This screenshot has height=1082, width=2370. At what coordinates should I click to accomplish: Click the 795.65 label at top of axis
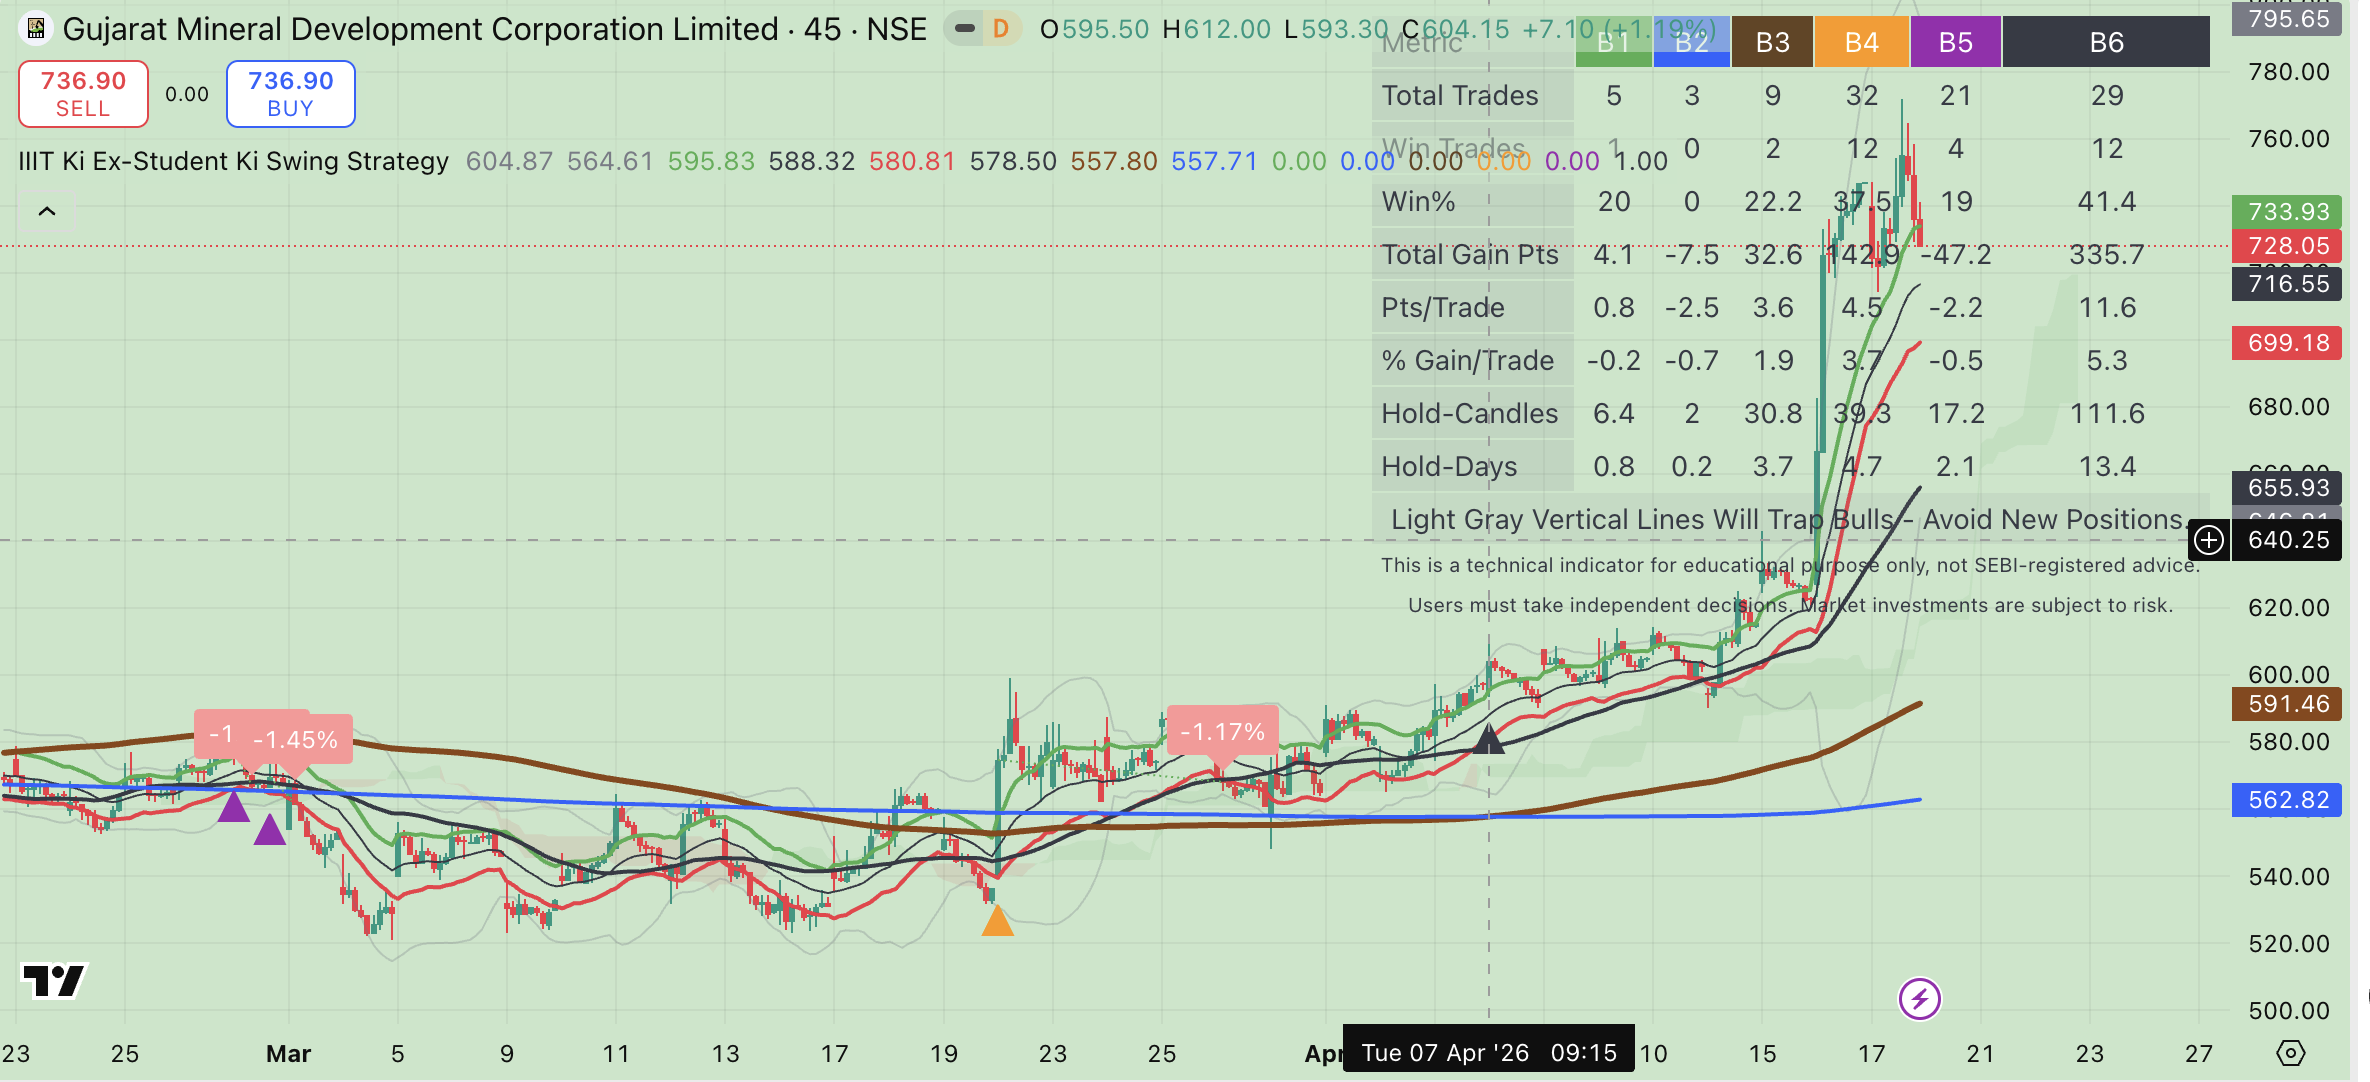(2287, 19)
